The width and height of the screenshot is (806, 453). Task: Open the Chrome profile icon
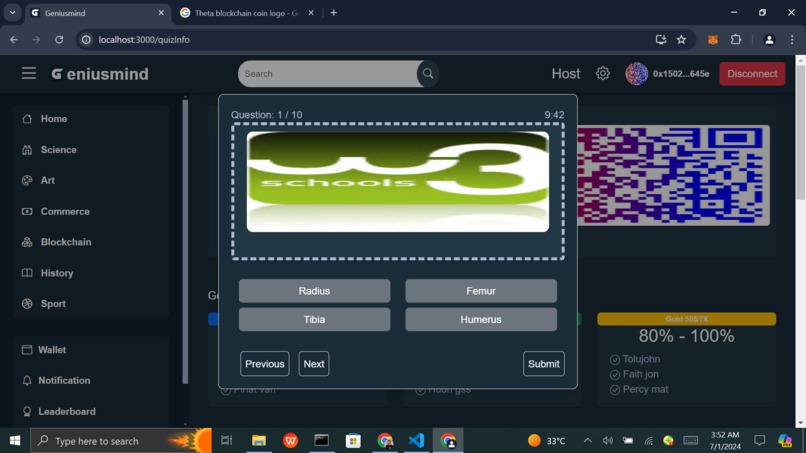tap(769, 40)
